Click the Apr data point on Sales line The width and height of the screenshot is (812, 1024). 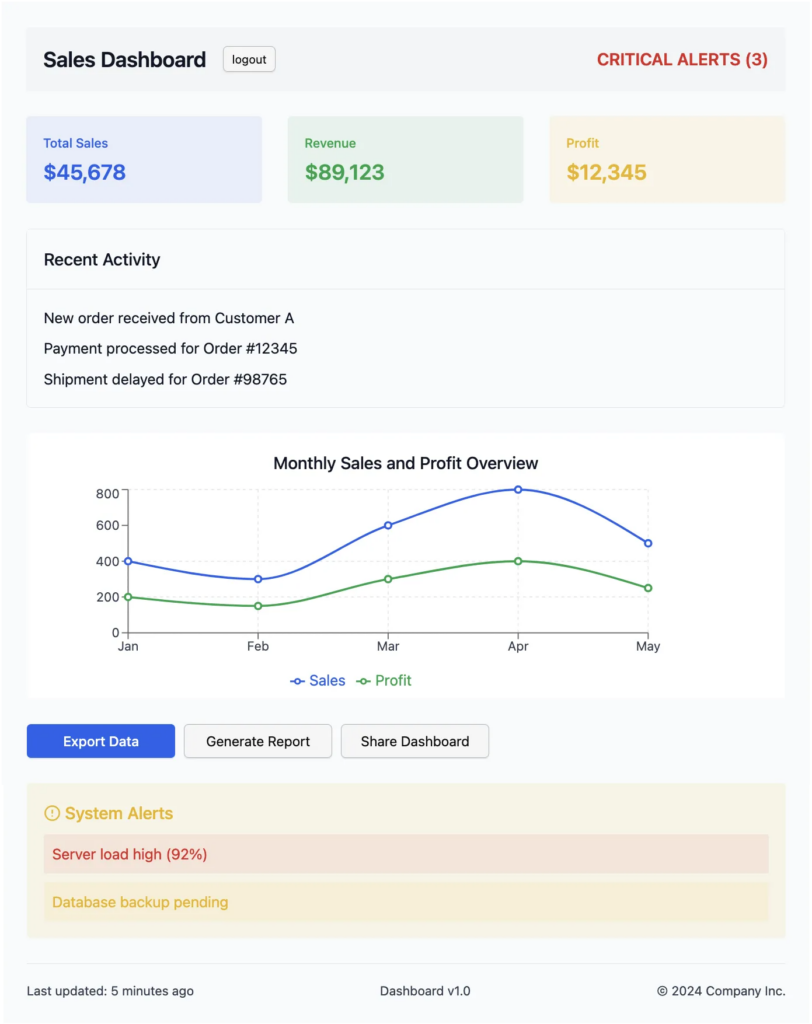(518, 489)
